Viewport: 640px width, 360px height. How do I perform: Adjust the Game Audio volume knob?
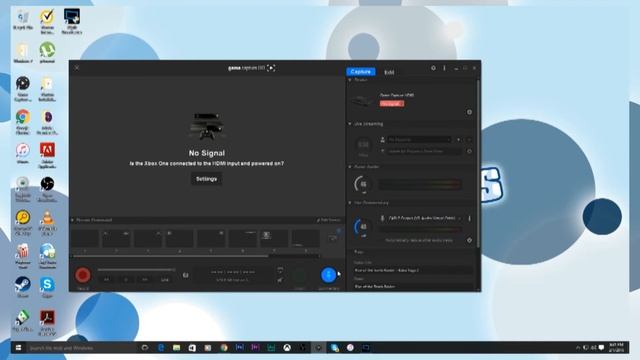point(362,184)
